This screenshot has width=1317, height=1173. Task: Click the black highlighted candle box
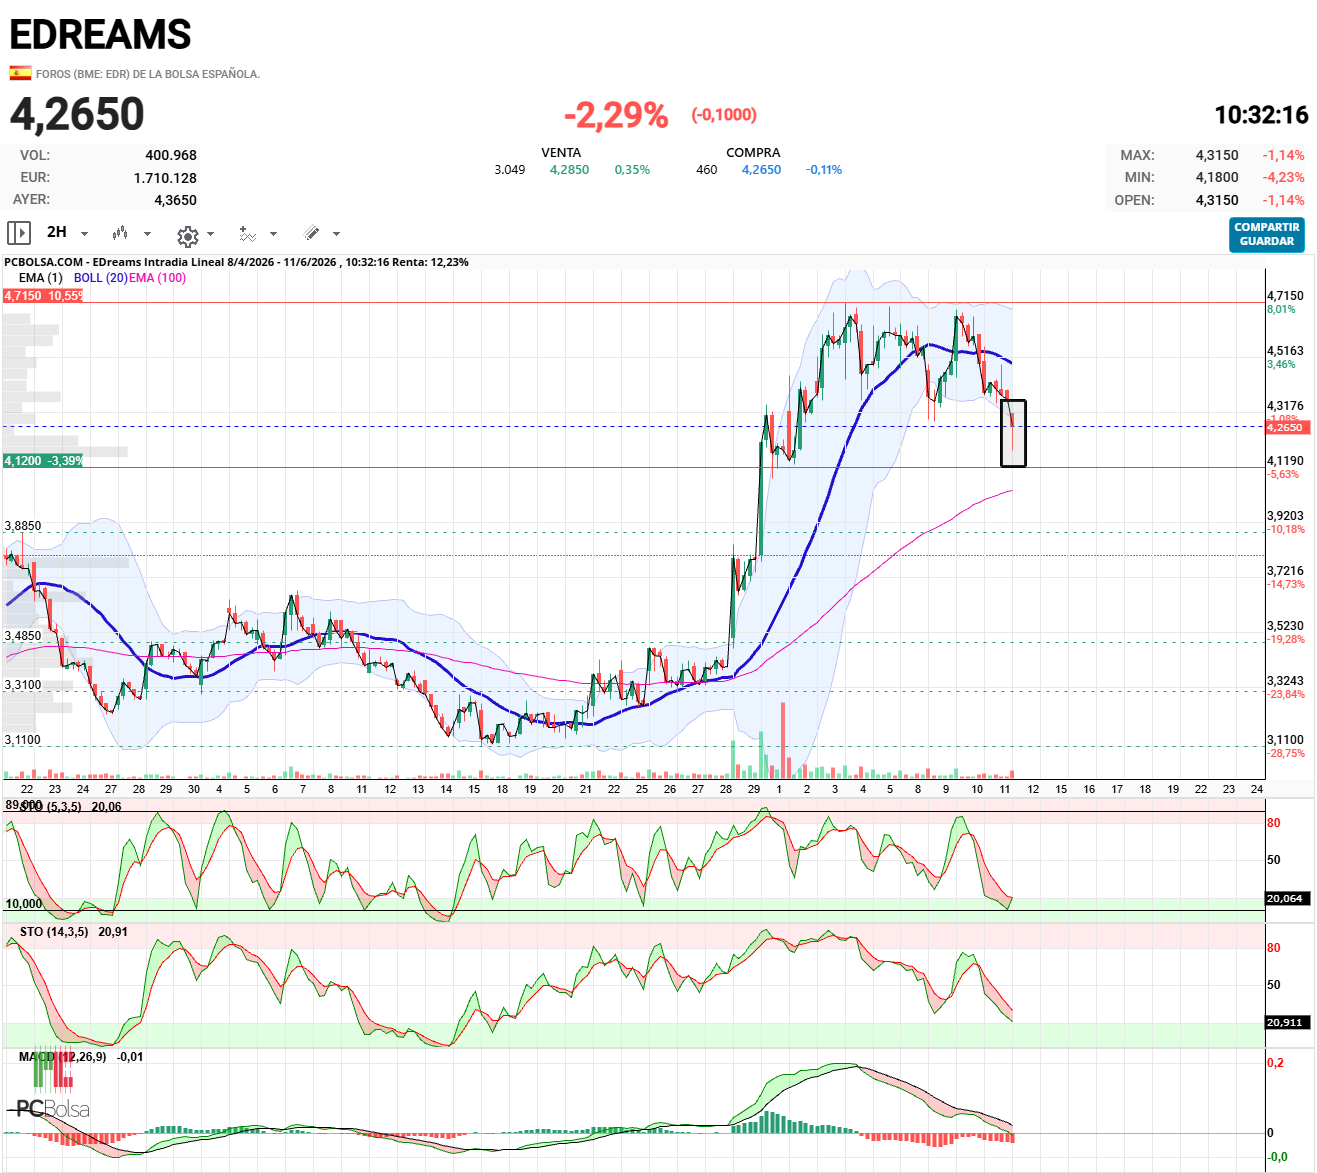(1013, 433)
